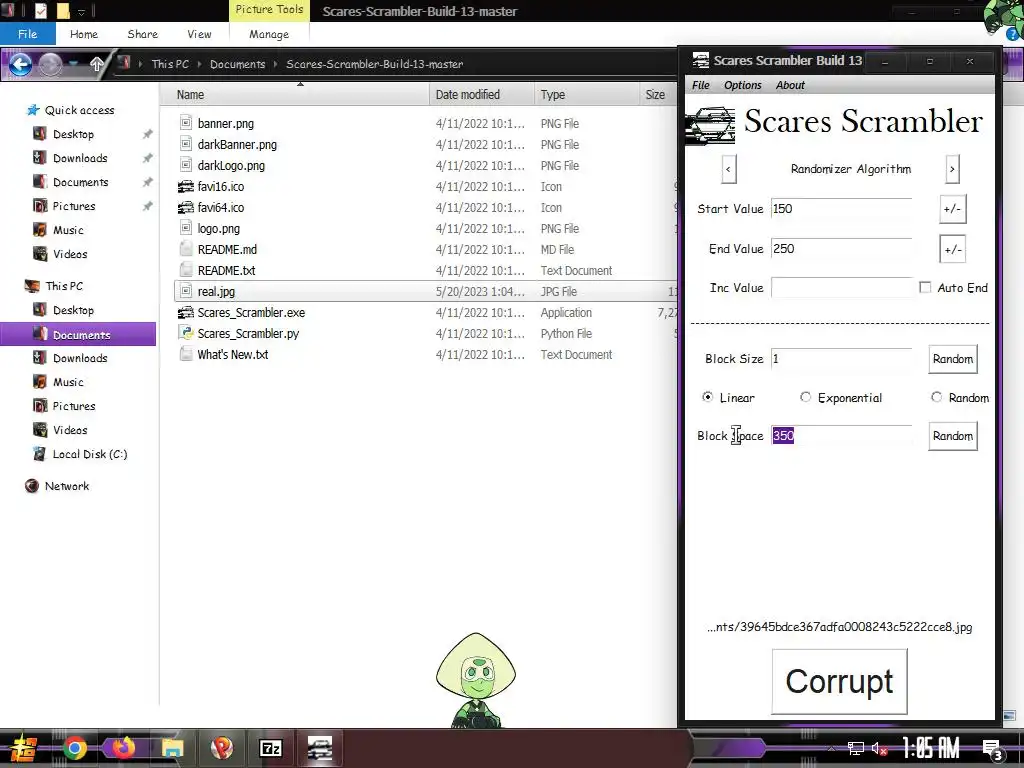Screen dimensions: 1024x768
Task: Open the quick access toolbar dropdown arrow
Action: coord(82,12)
